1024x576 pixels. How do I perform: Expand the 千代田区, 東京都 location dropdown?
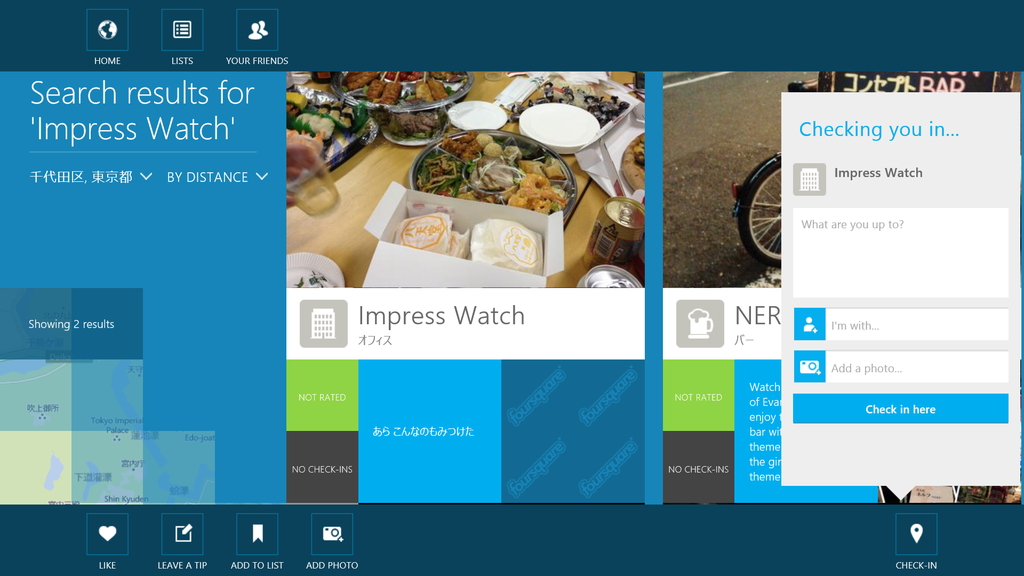[91, 177]
